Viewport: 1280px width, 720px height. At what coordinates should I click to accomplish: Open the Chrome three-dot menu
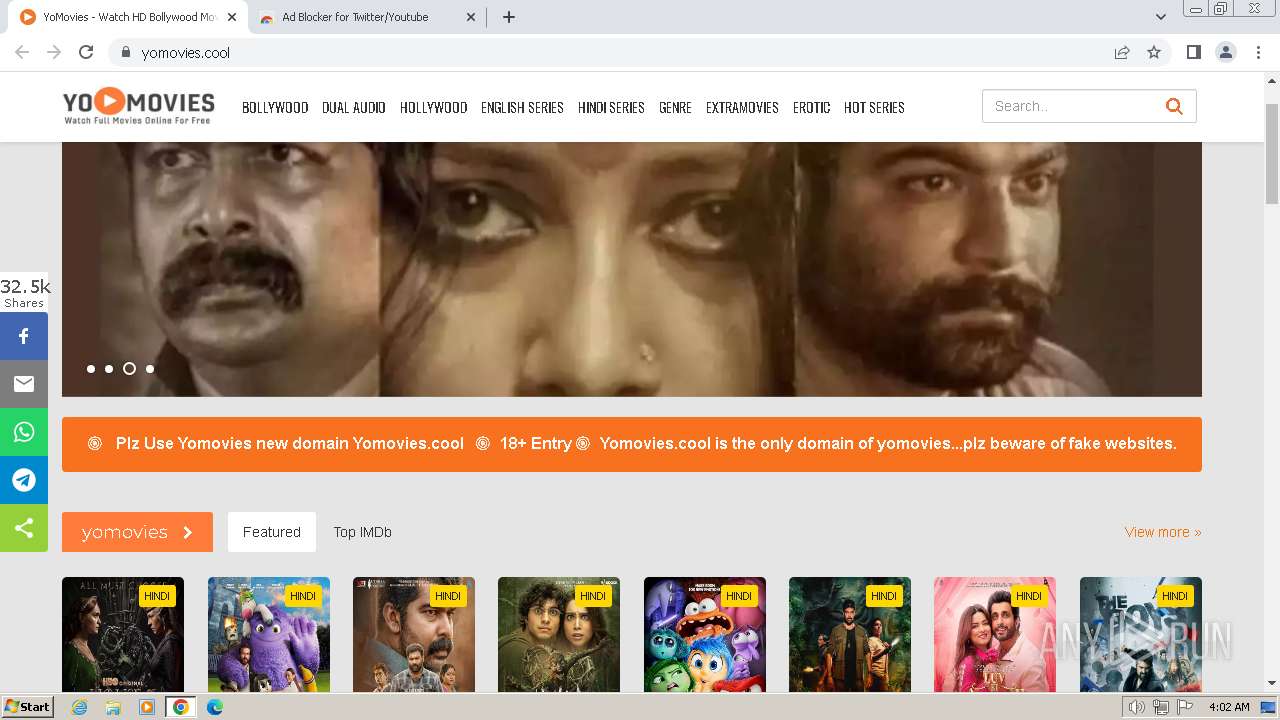click(1258, 52)
